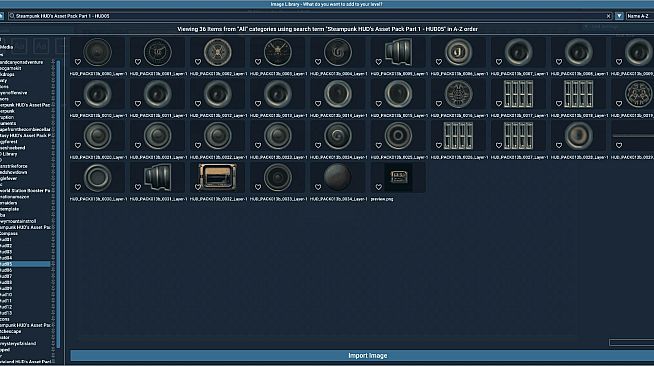Screen dimensions: 654x366
Task: Select thumbnail HUD_PACK013b_0014_Layer-1
Action: click(x=338, y=94)
